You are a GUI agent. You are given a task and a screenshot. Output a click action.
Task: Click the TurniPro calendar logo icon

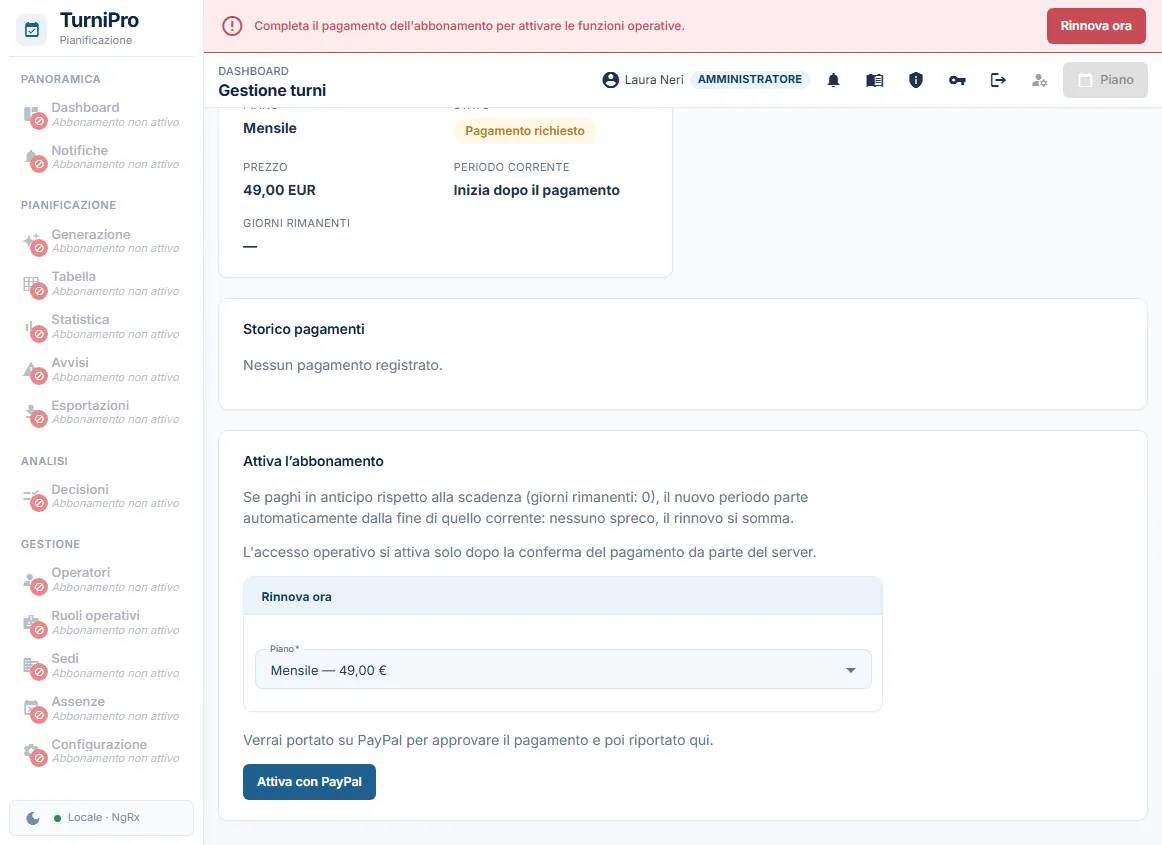click(x=32, y=30)
